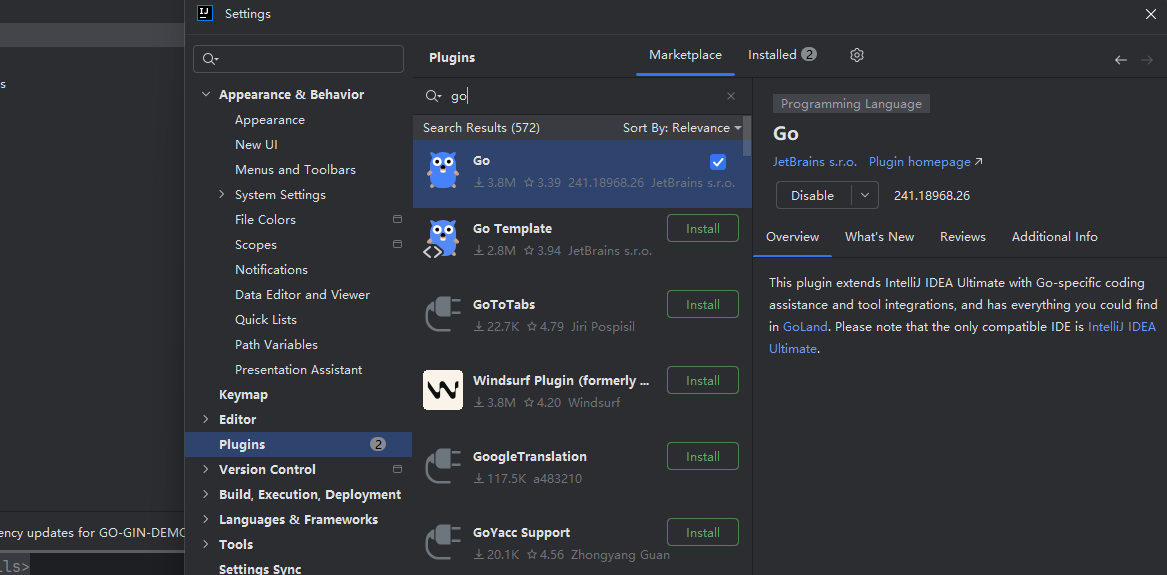Screen dimensions: 1167x575
Task: Click the project-level icon beside File Colors
Action: point(397,219)
